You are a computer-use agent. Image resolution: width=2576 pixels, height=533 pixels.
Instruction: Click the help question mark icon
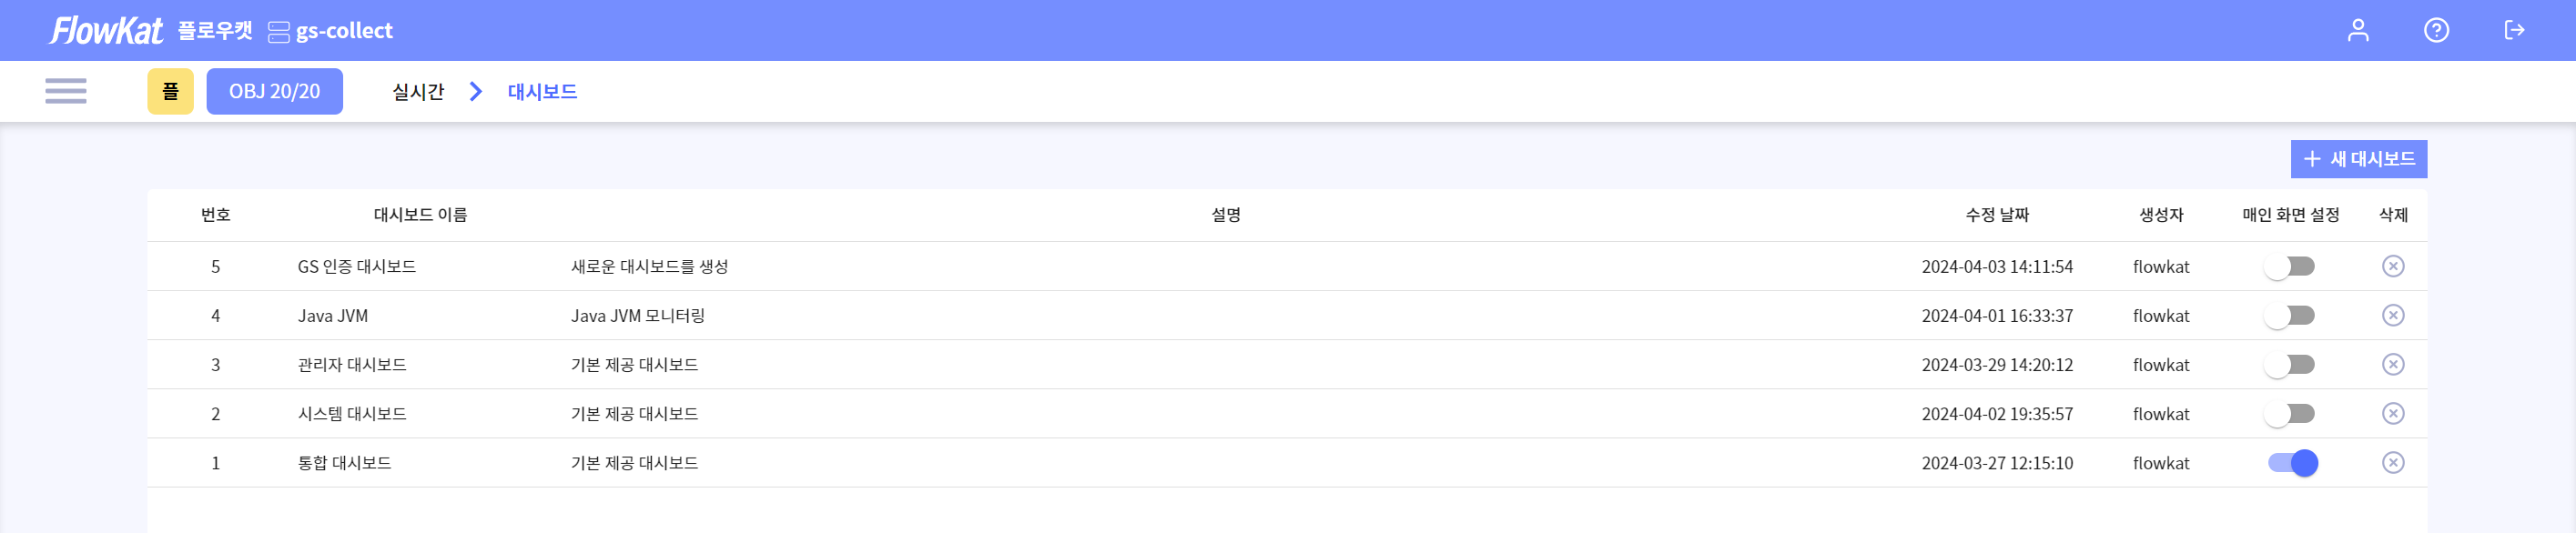coord(2436,30)
